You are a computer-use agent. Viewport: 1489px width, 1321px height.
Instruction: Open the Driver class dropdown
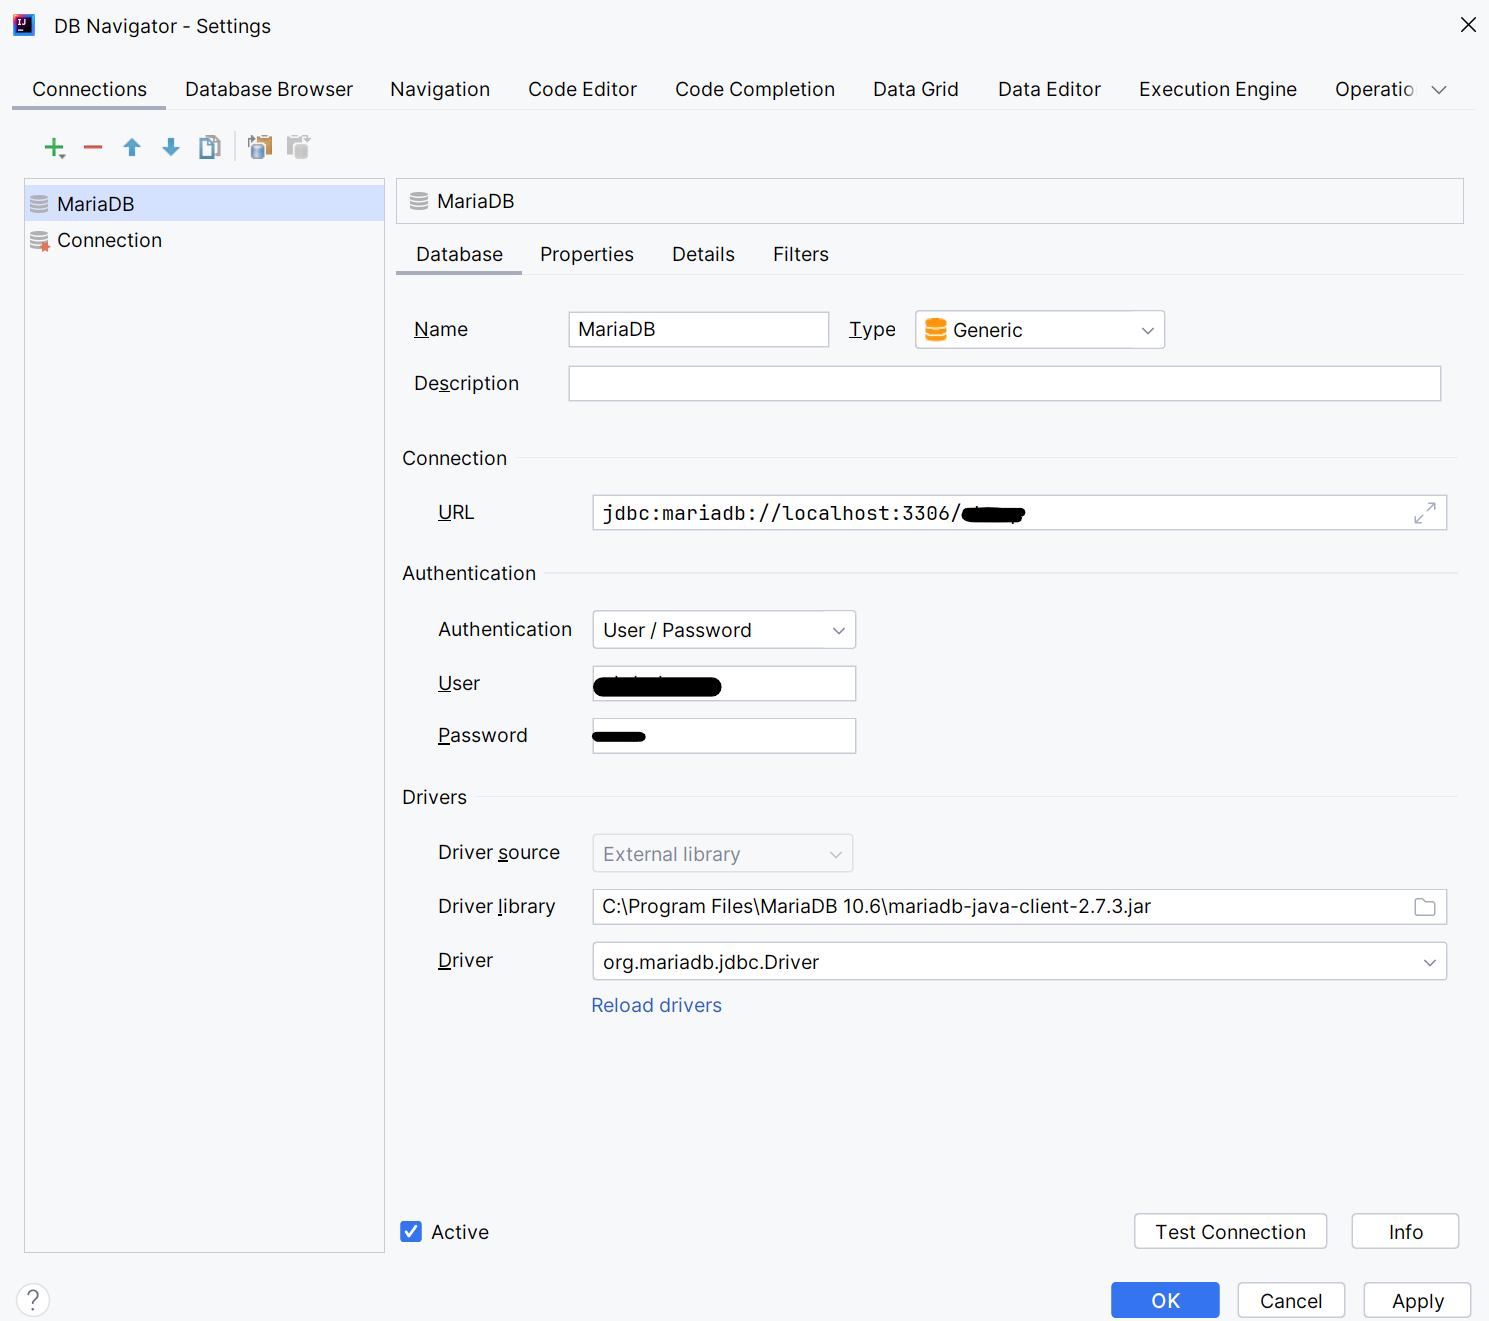point(1020,962)
